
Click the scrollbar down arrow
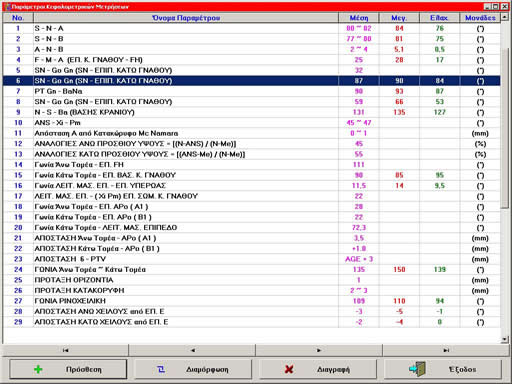tap(505, 339)
